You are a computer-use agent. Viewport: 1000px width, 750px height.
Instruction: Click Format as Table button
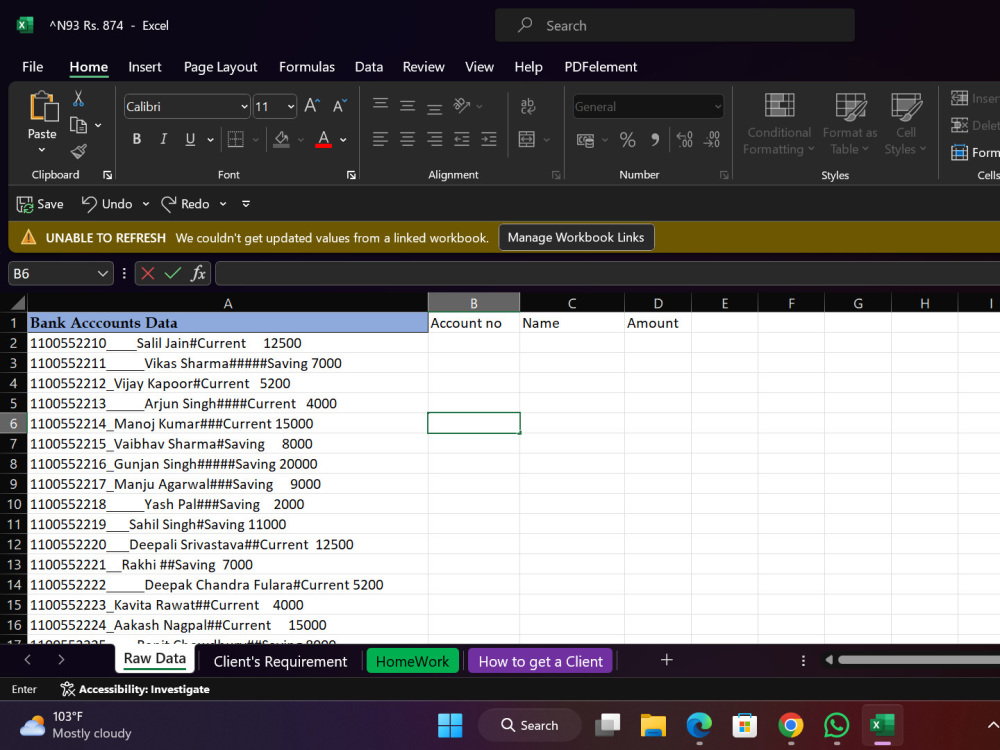(x=850, y=124)
